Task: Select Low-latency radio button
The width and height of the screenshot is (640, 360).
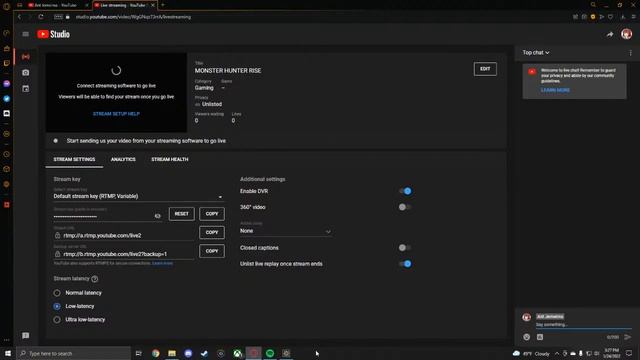Action: coord(57,307)
